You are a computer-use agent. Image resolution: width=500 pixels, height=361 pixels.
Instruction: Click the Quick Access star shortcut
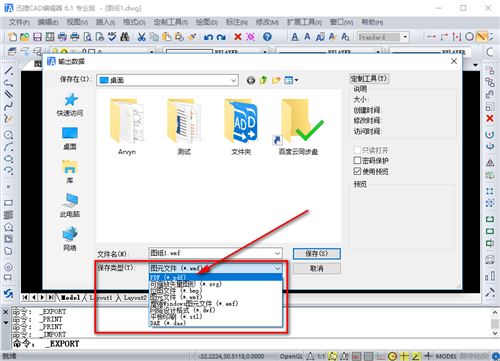click(x=70, y=105)
